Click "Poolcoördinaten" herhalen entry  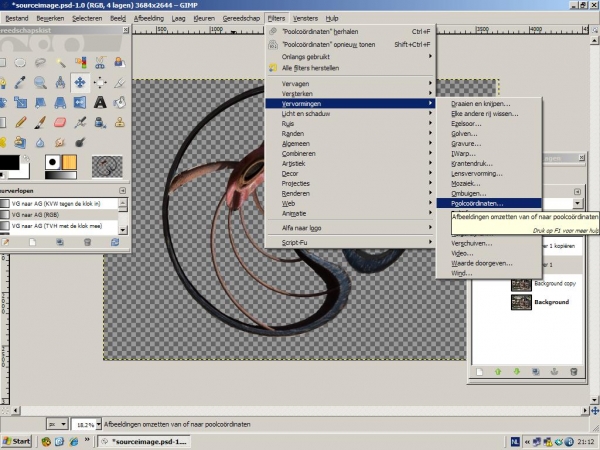pyautogui.click(x=351, y=31)
